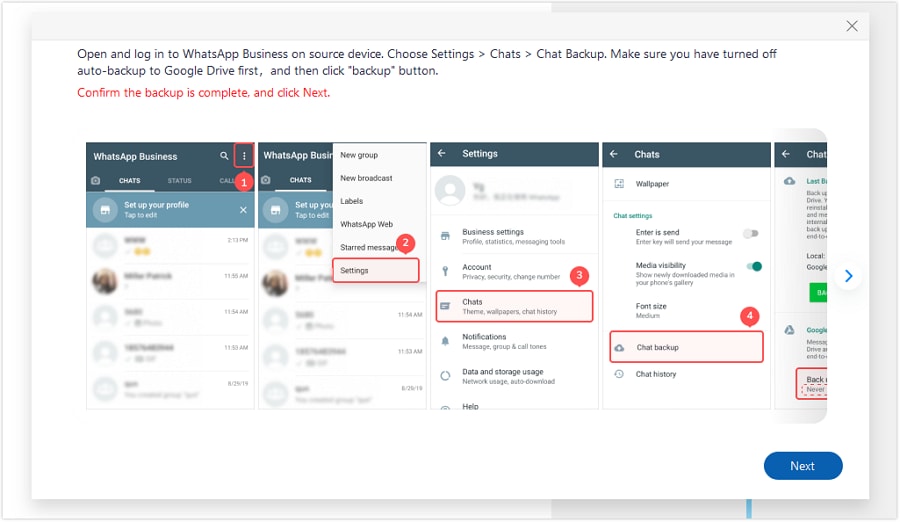
Task: Choose New broadcast from the menu
Action: [366, 178]
